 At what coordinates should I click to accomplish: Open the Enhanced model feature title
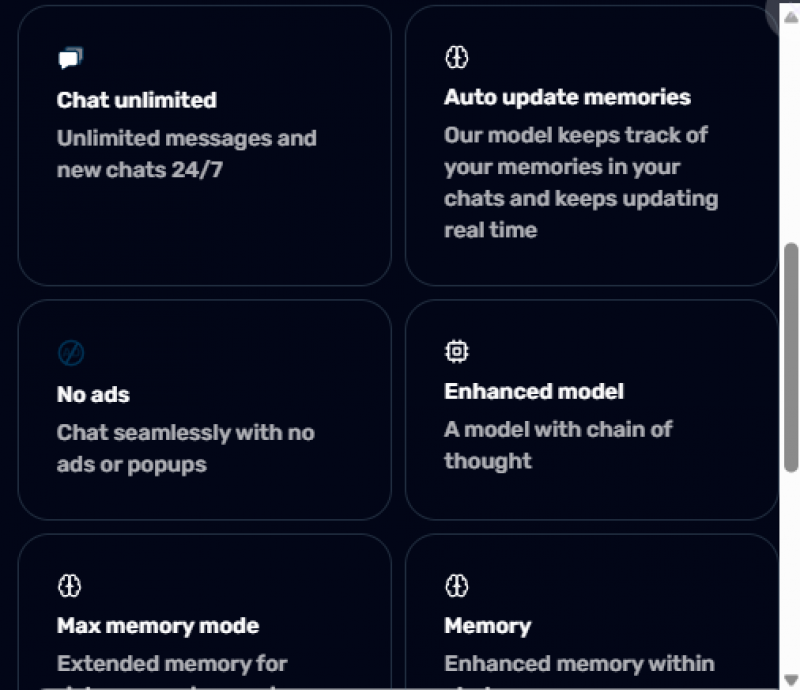coord(533,391)
